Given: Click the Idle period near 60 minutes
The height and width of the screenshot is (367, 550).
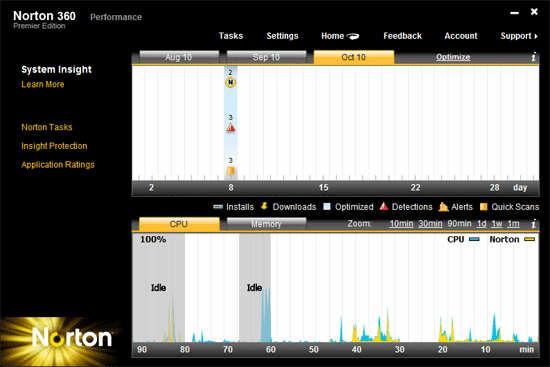Looking at the screenshot, I should click(255, 288).
